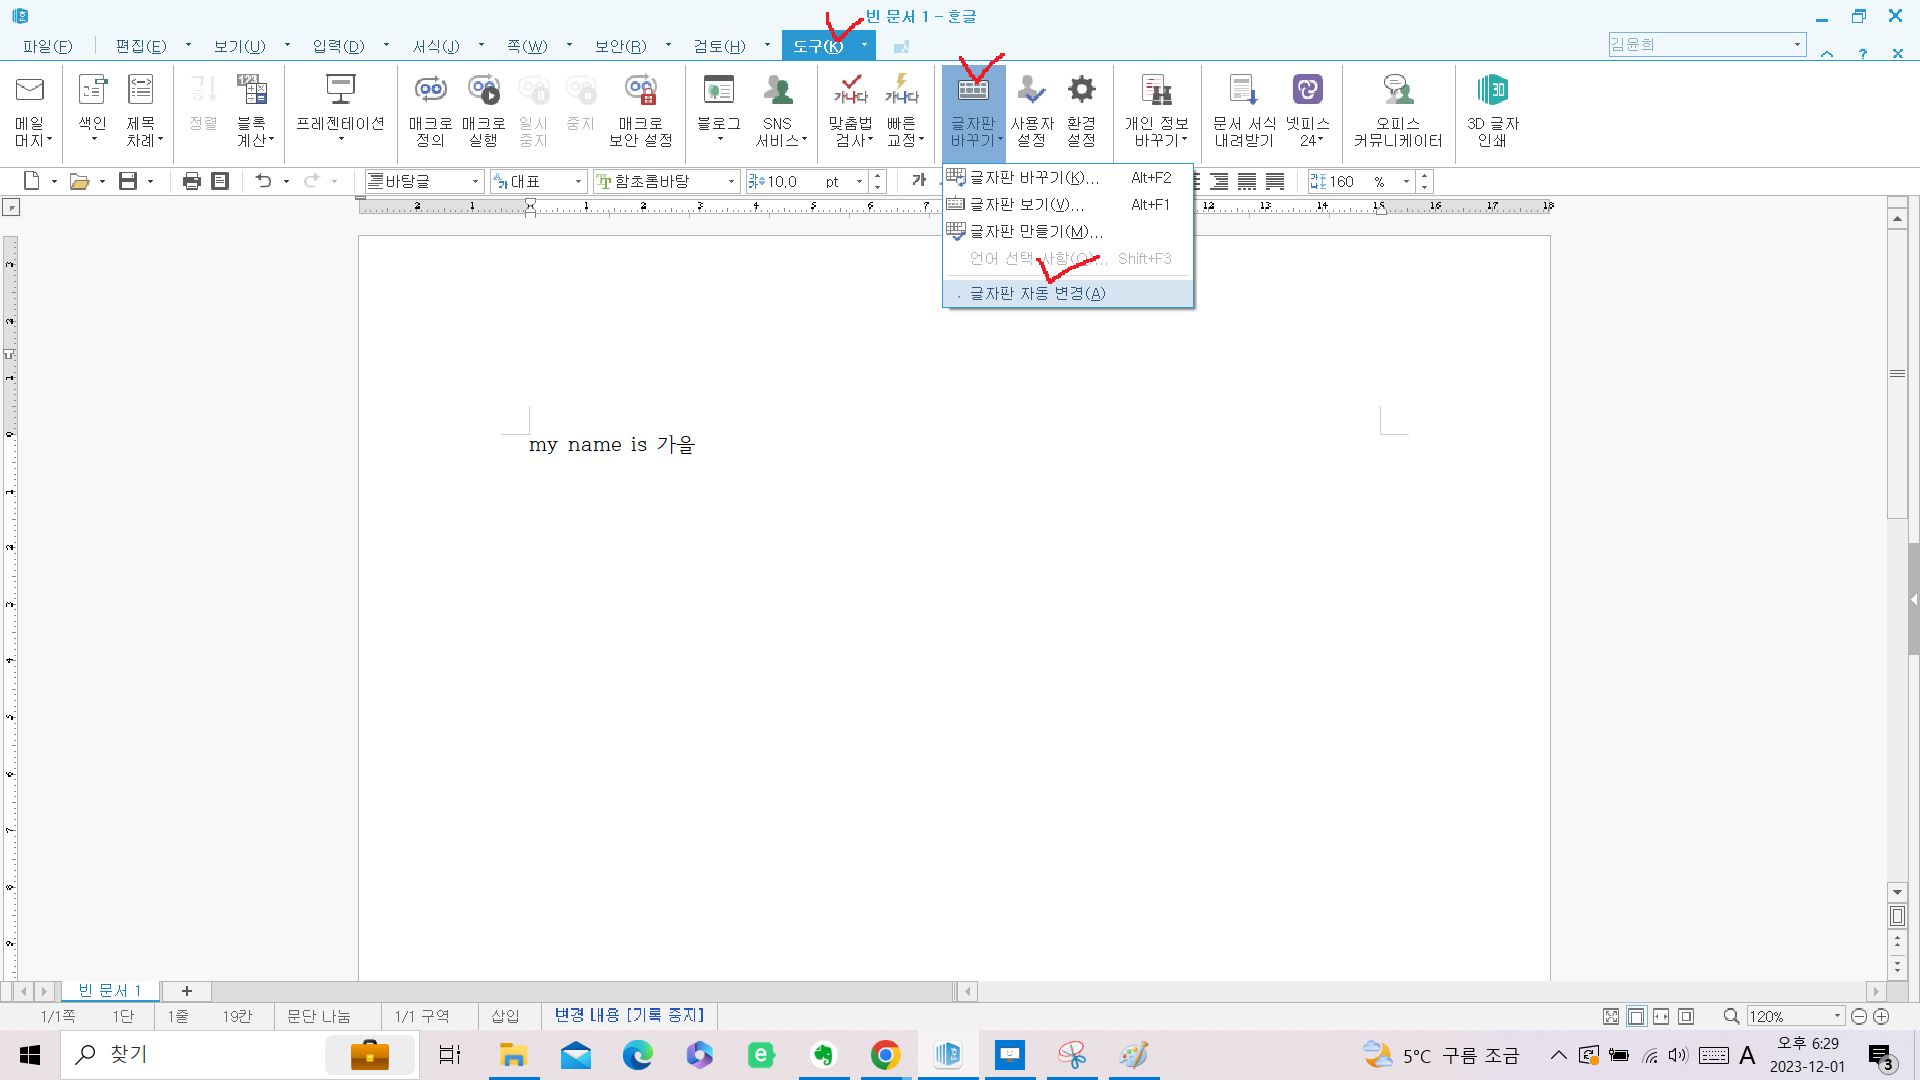Expand the 160% line spacing dropdown
Screen dimensions: 1920x1080
click(x=1406, y=181)
